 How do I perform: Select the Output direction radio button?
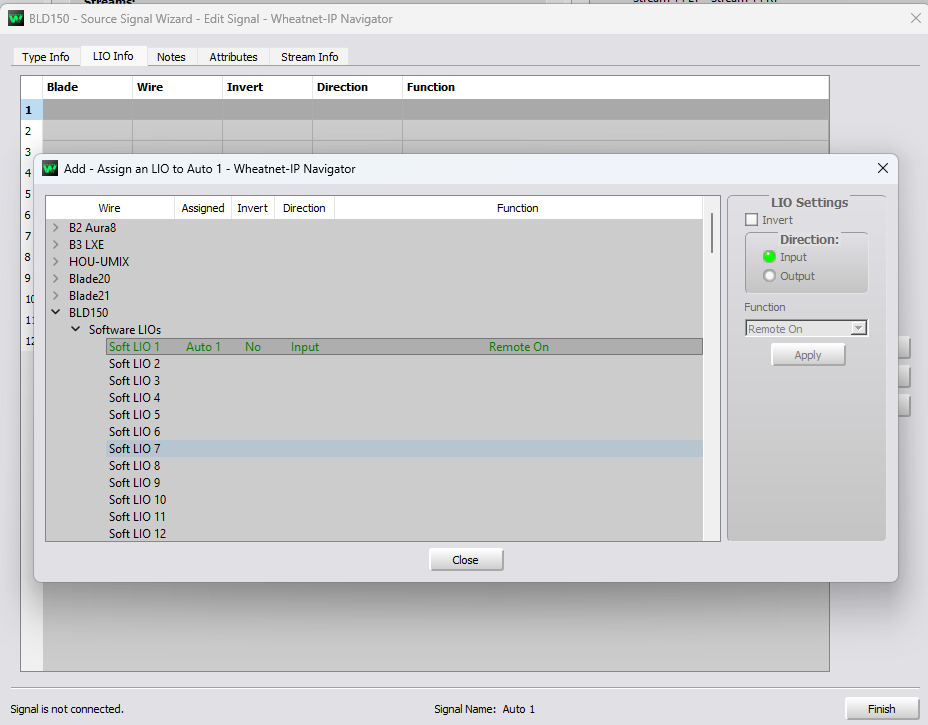click(x=769, y=276)
